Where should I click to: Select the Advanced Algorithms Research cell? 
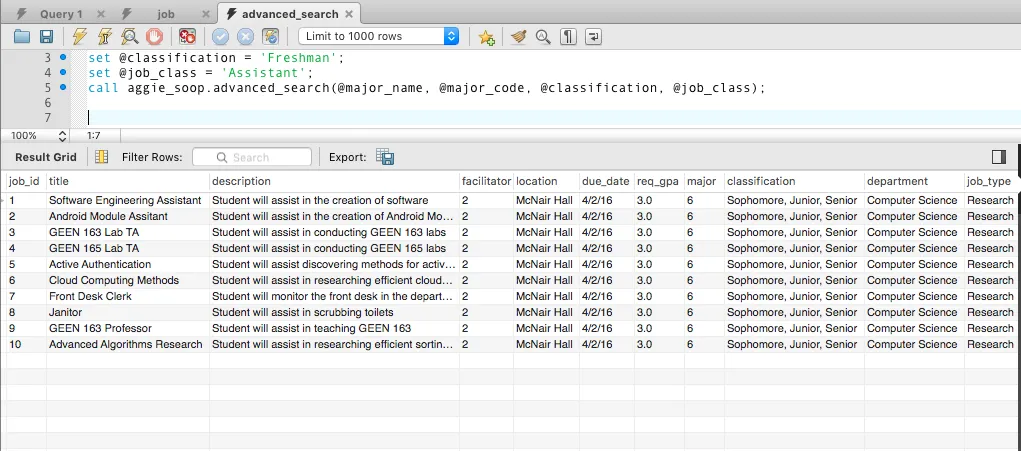click(128, 344)
